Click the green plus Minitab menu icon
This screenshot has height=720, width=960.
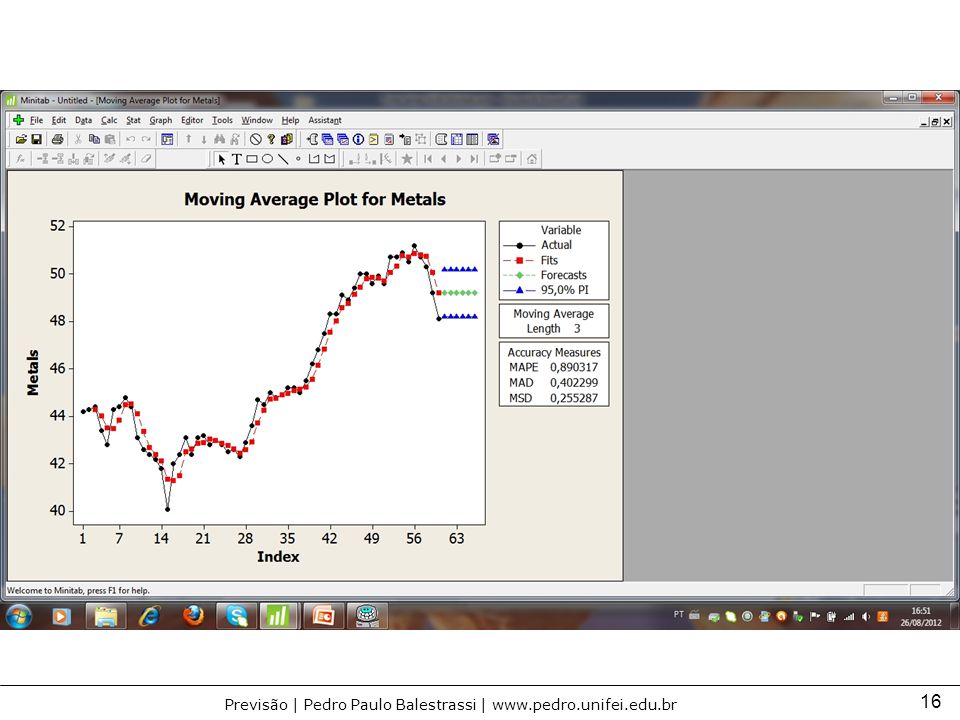pyautogui.click(x=18, y=120)
